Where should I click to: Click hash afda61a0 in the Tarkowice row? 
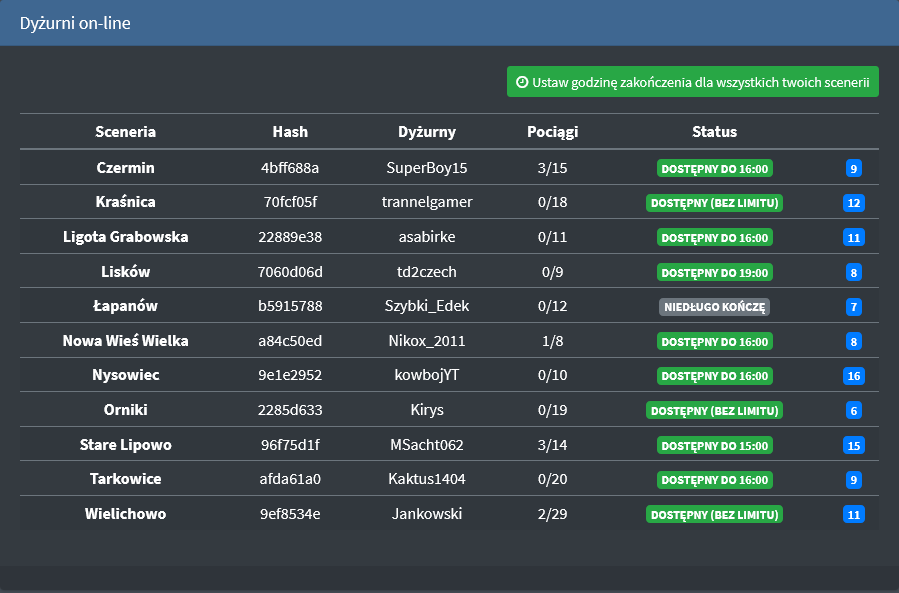[x=290, y=479]
